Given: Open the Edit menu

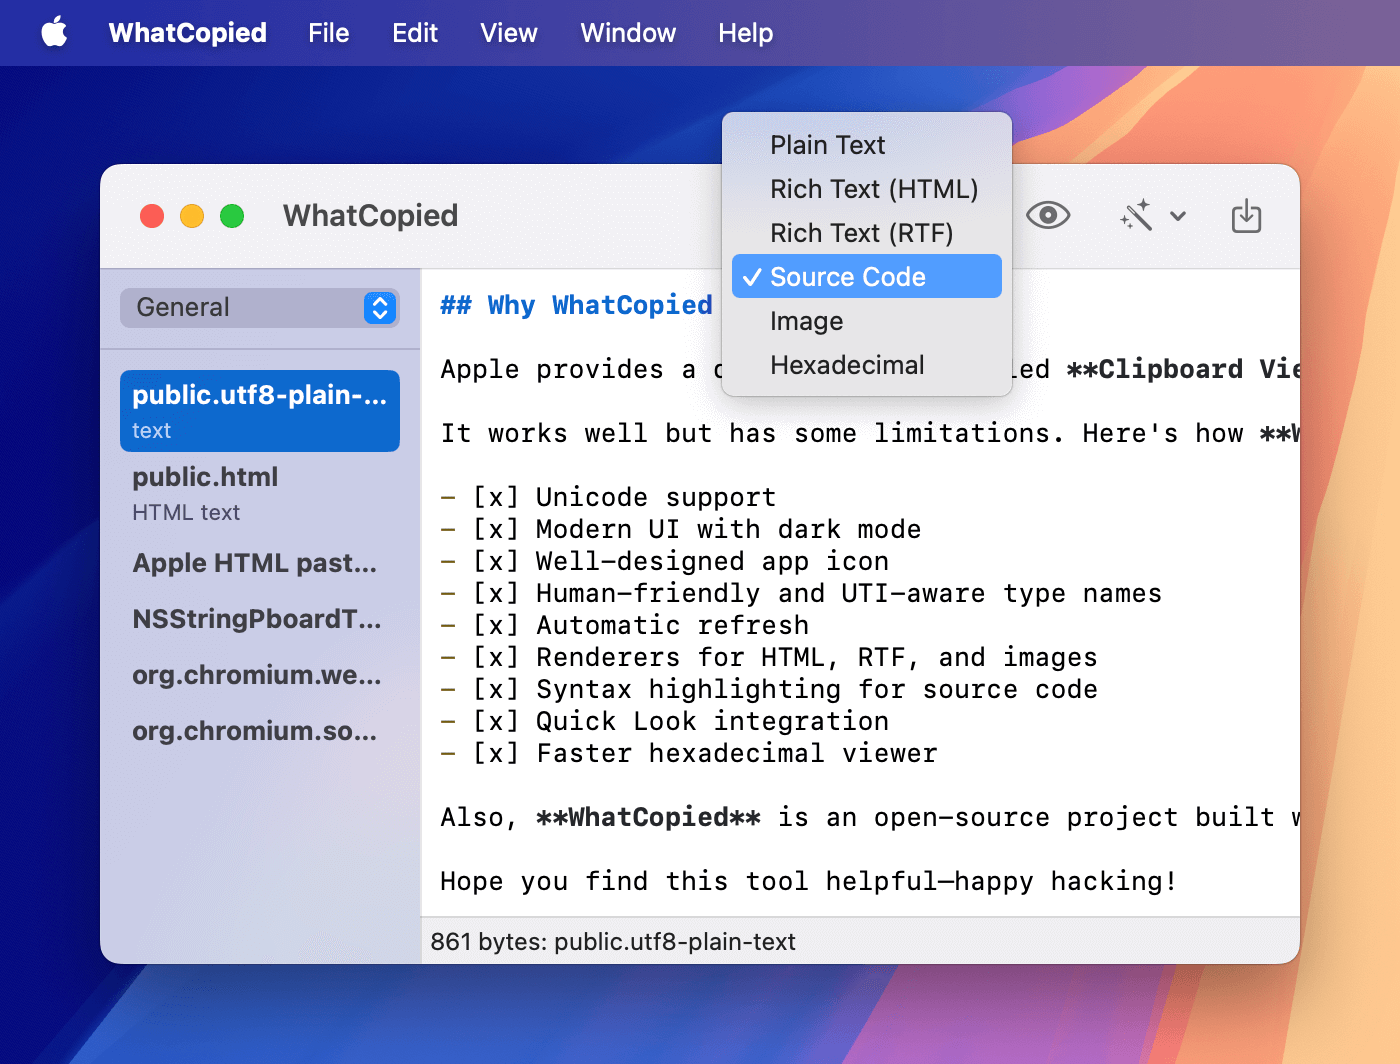Looking at the screenshot, I should coord(415,33).
